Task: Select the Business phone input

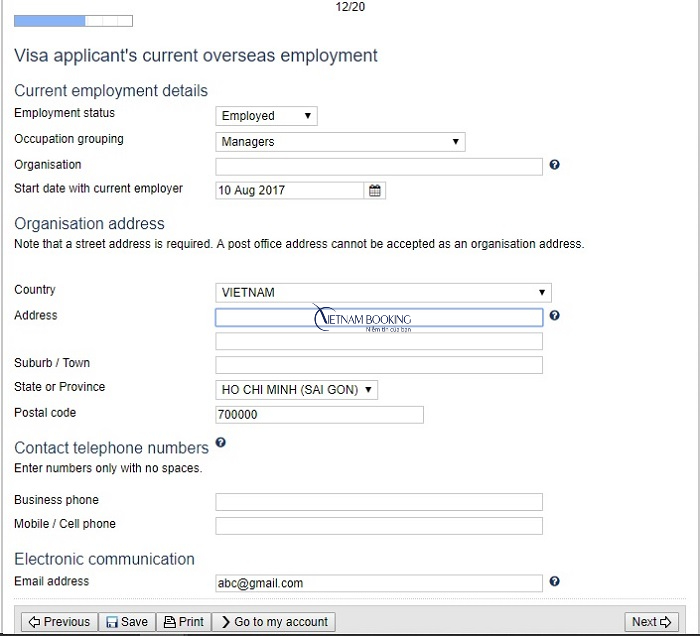Action: point(379,502)
